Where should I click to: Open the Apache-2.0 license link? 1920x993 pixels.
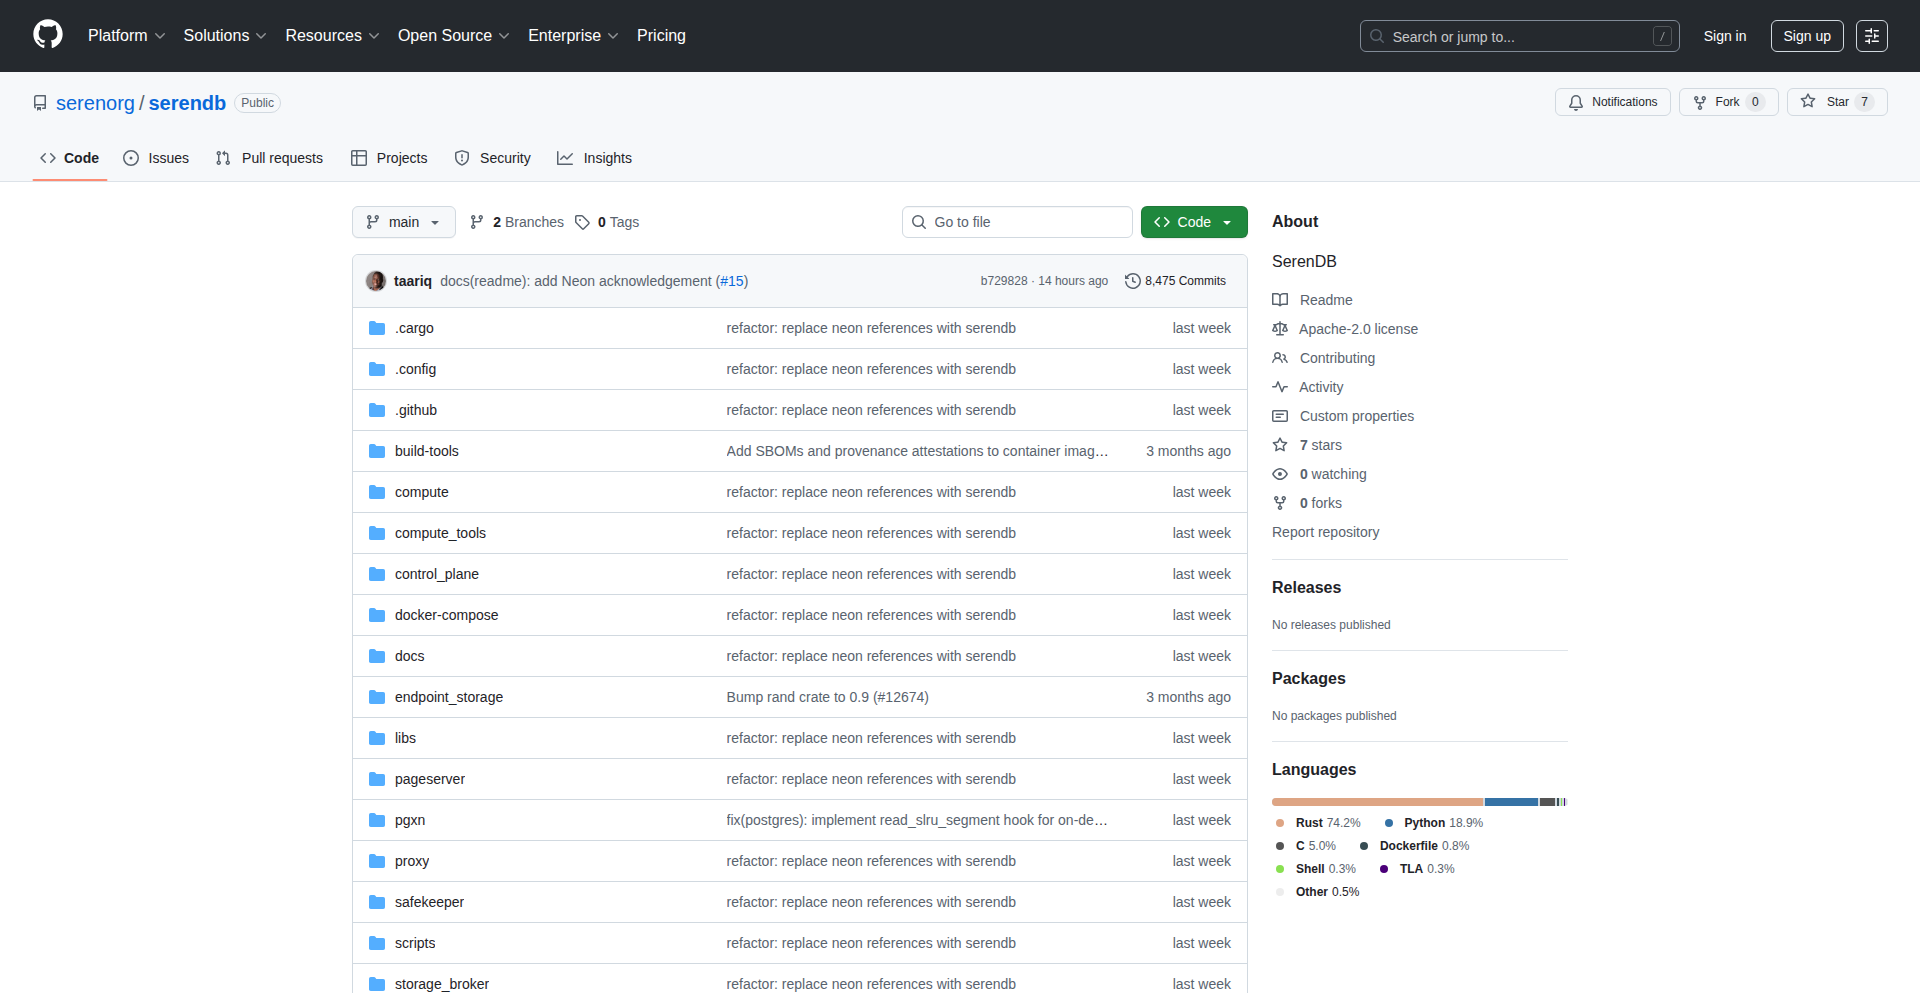coord(1358,329)
